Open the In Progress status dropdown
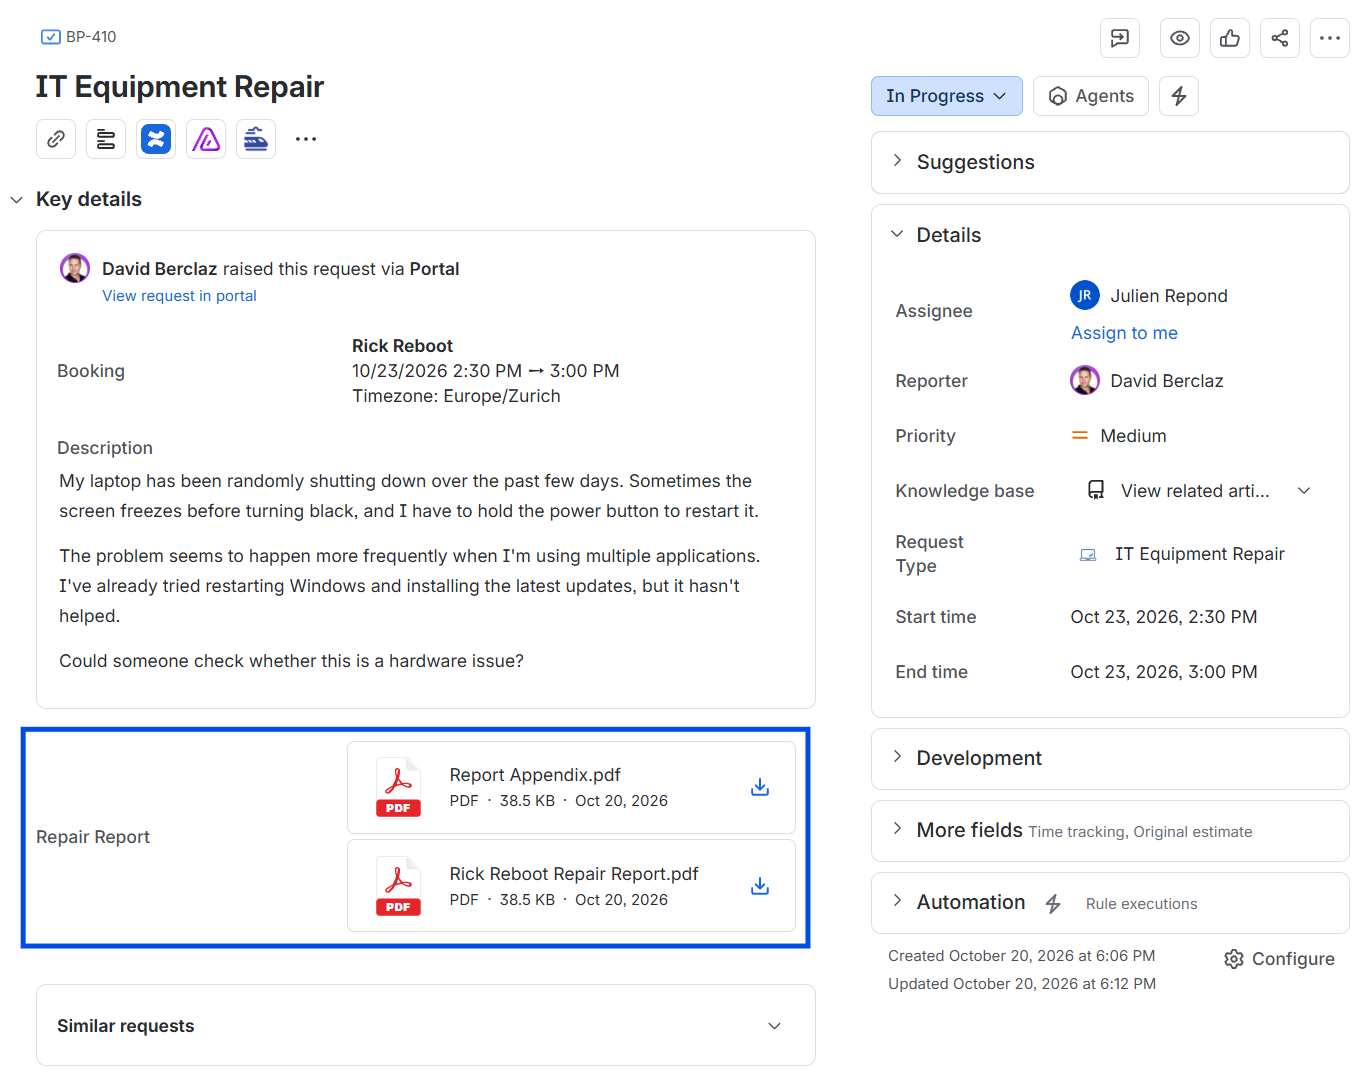Screen dimensions: 1367x1086 [946, 96]
